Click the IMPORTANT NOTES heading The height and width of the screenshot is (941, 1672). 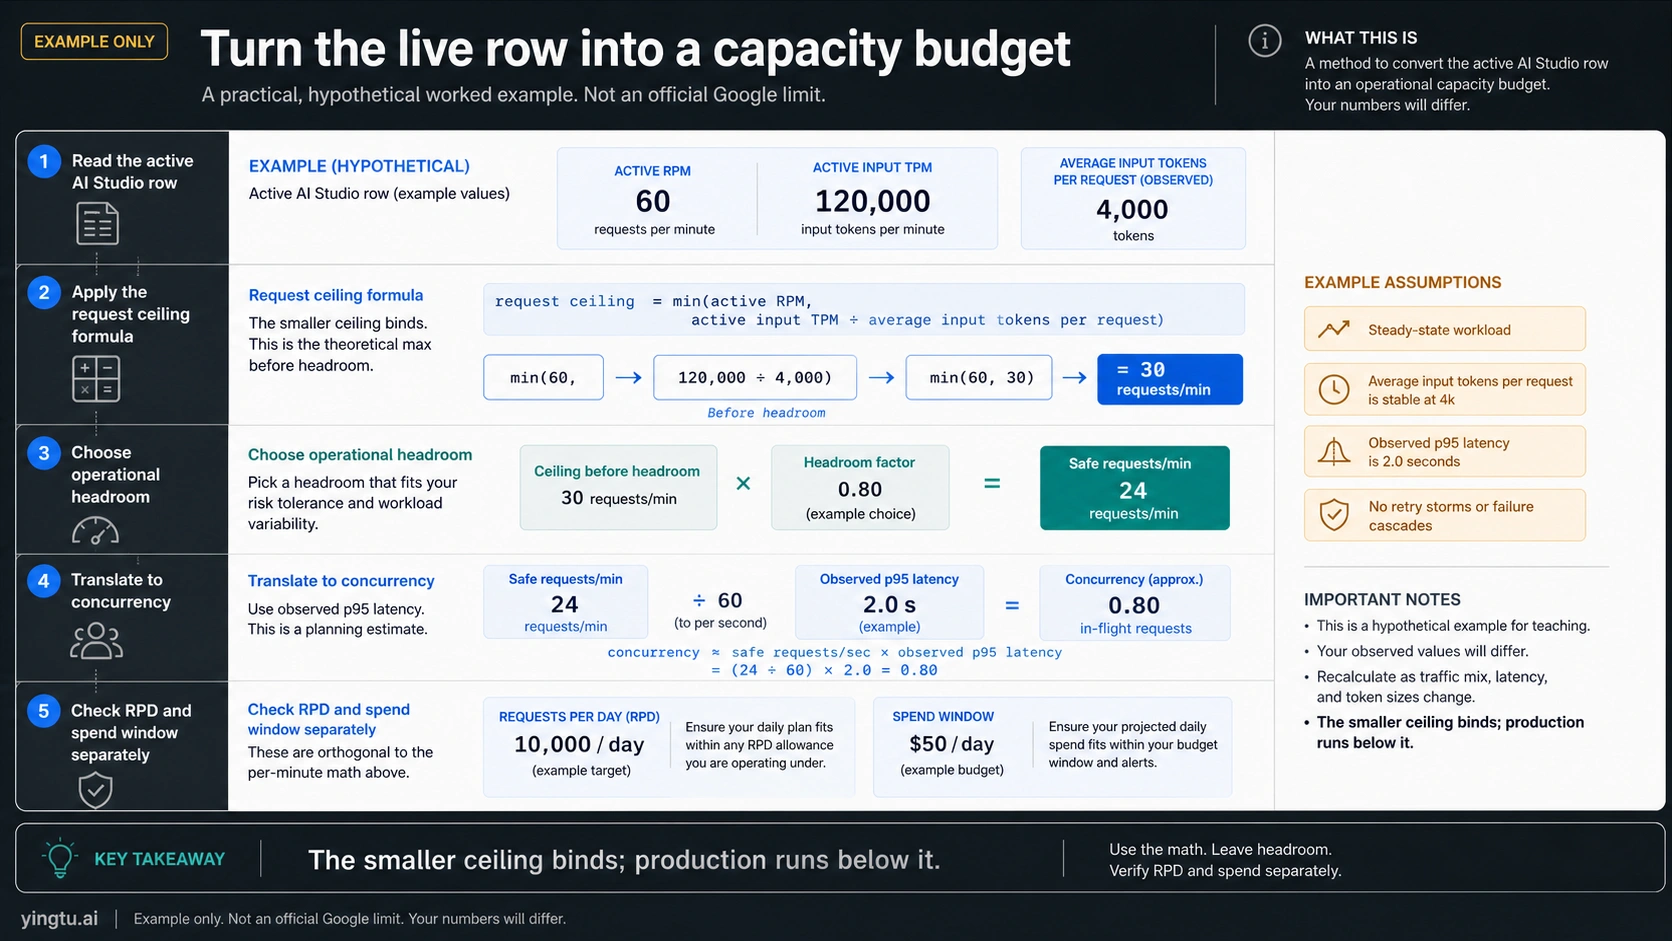[x=1382, y=599]
